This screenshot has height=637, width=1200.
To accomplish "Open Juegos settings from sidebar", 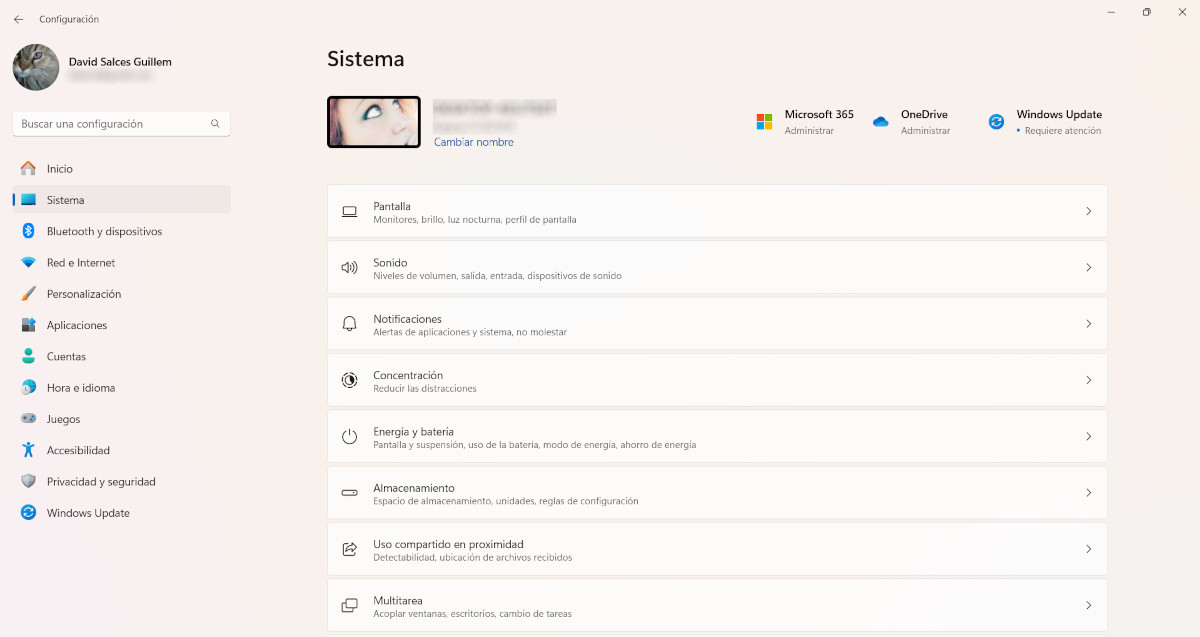I will (63, 418).
